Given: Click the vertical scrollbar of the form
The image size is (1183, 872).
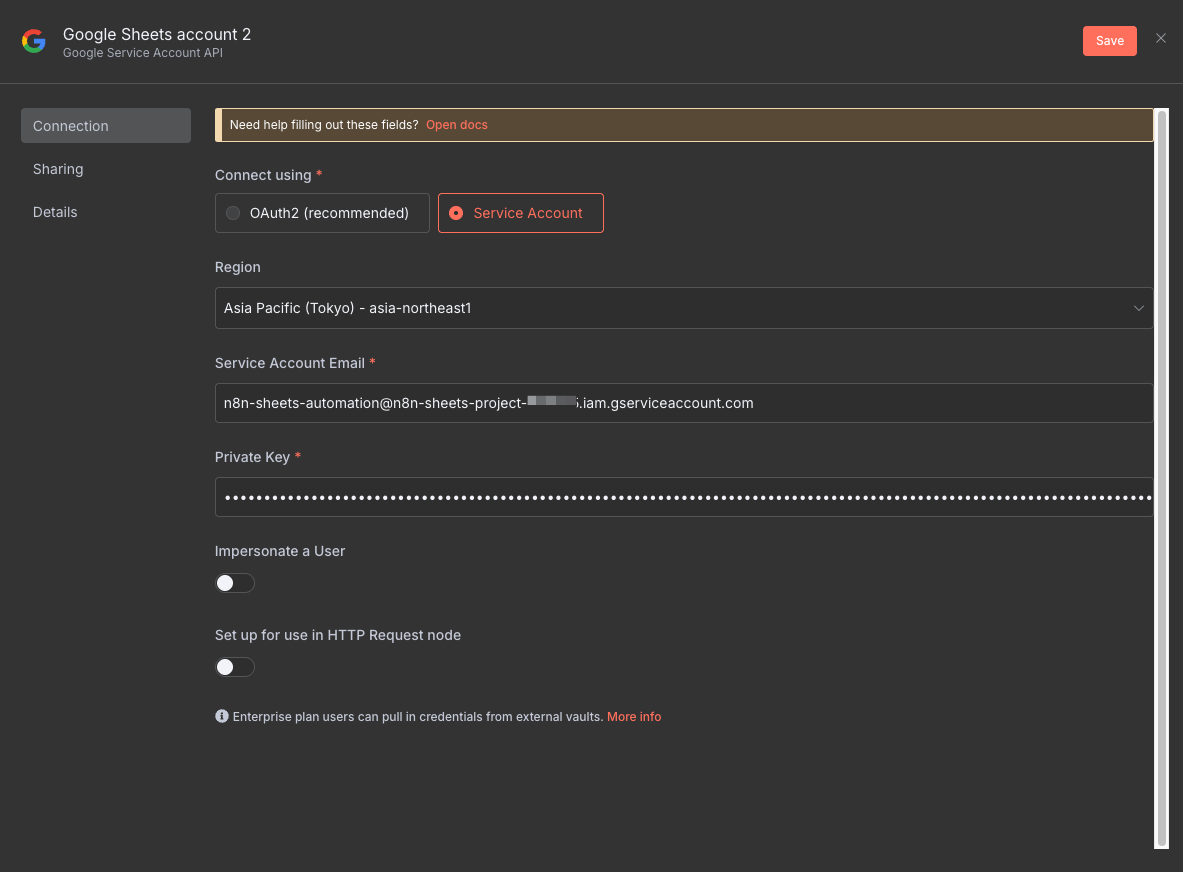Looking at the screenshot, I should tap(1162, 478).
